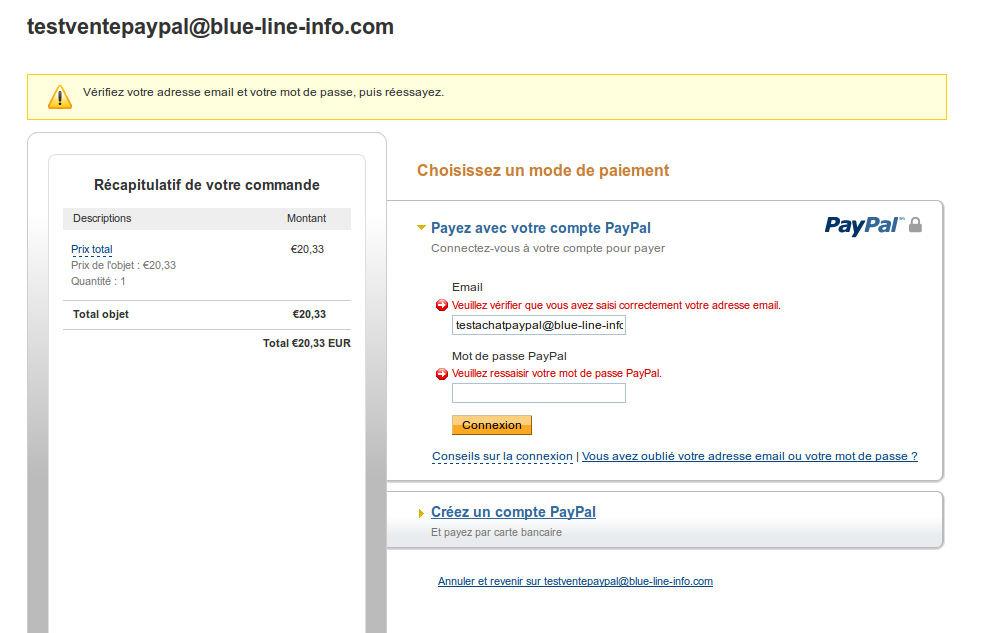982x633 pixels.
Task: Open the "Conseils sur la connexion" link
Action: coord(502,456)
